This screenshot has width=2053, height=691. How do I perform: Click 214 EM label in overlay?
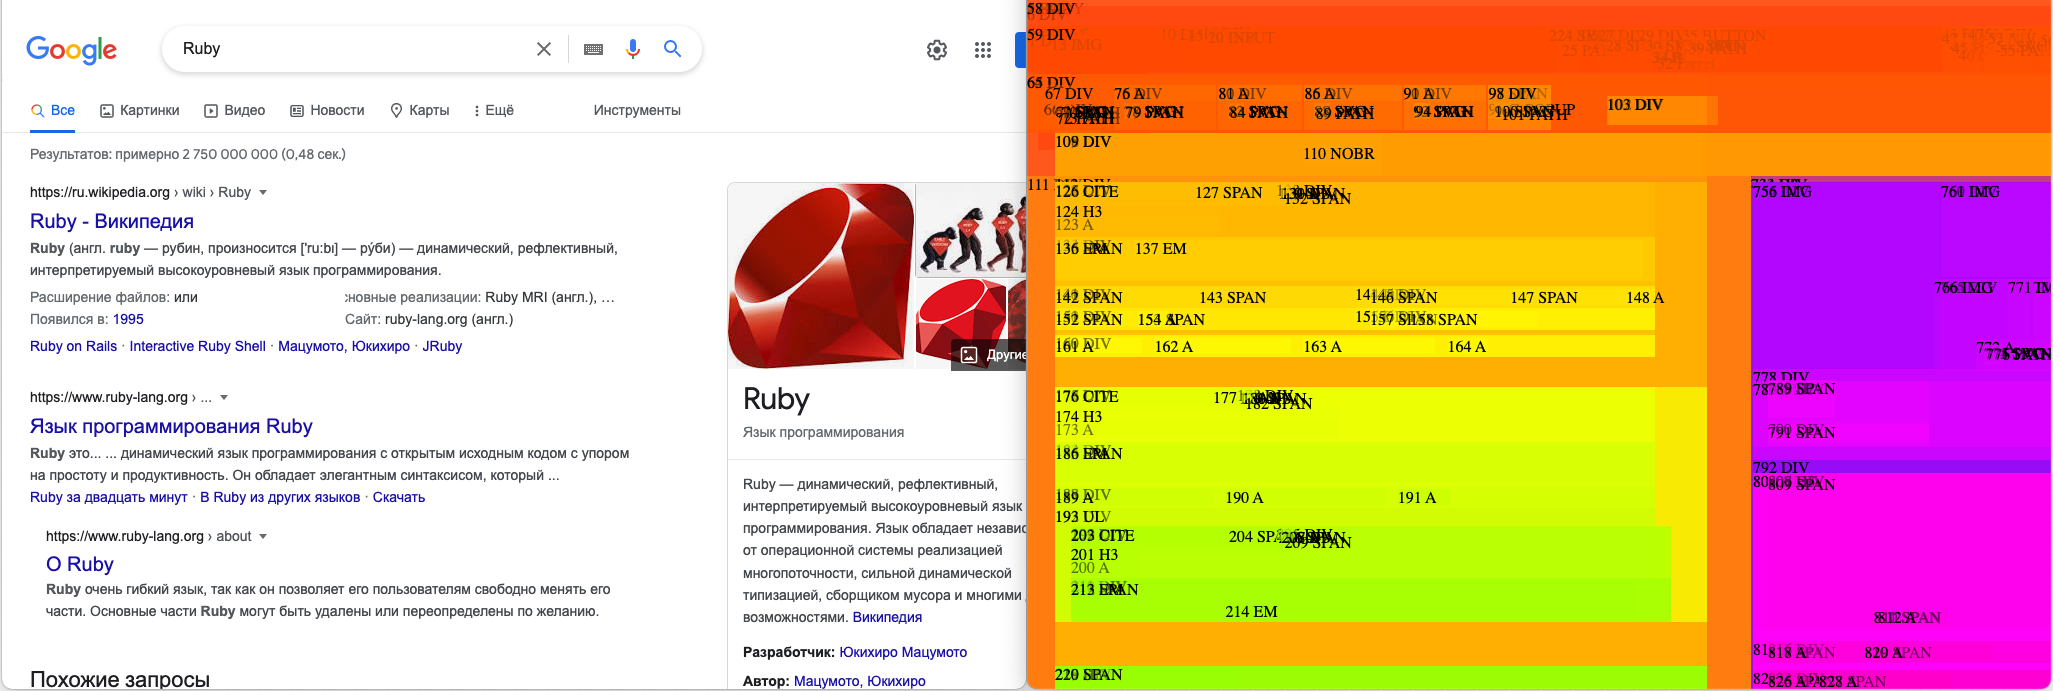1251,612
